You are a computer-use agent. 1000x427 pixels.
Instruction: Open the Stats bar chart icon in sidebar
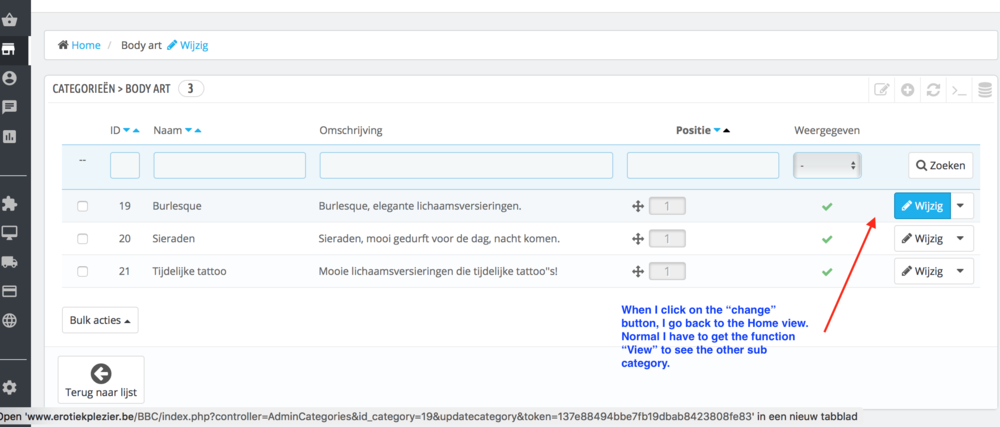10,136
